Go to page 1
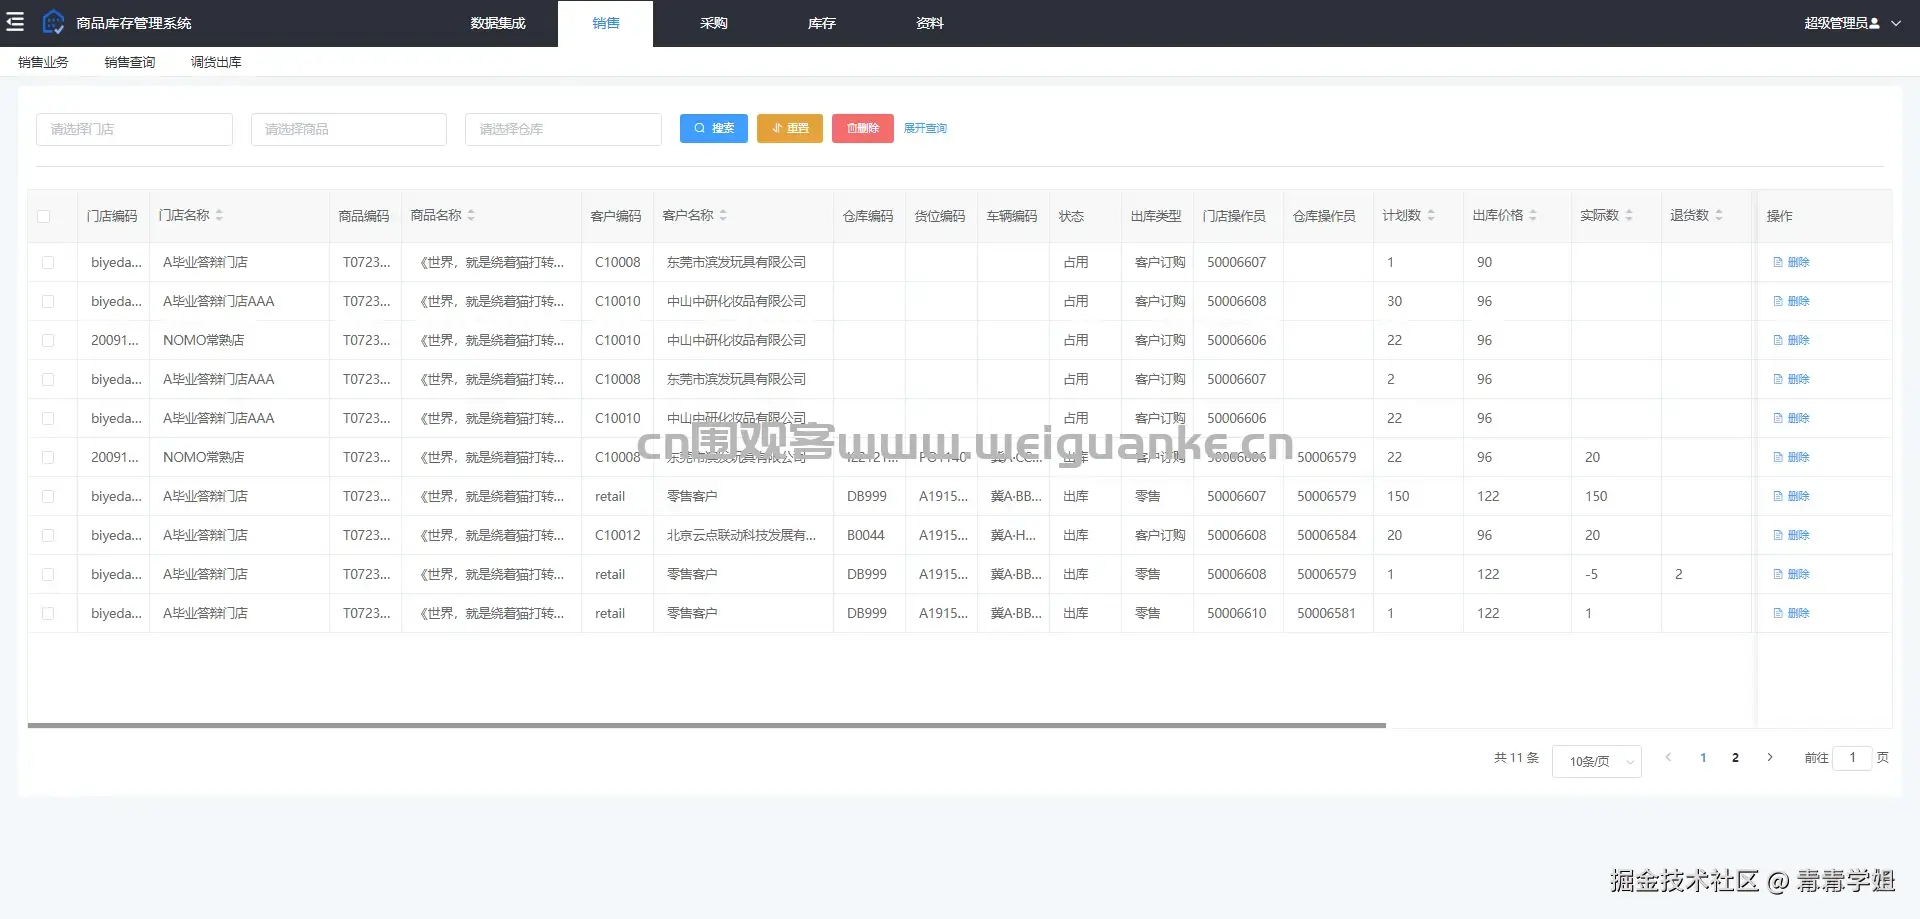Viewport: 1920px width, 919px height. (1703, 758)
